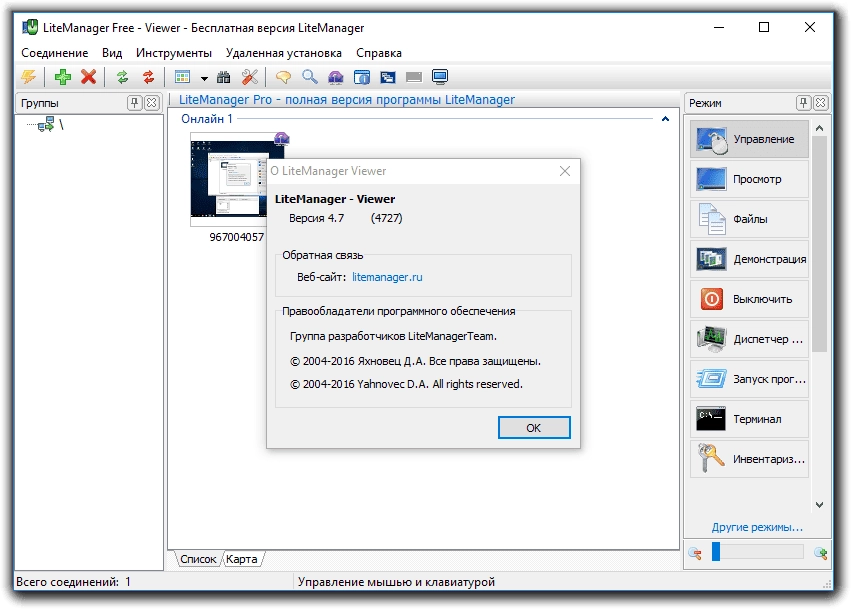The width and height of the screenshot is (851, 610).
Task: Click the blue monitor icon in toolbar
Action: [x=440, y=77]
